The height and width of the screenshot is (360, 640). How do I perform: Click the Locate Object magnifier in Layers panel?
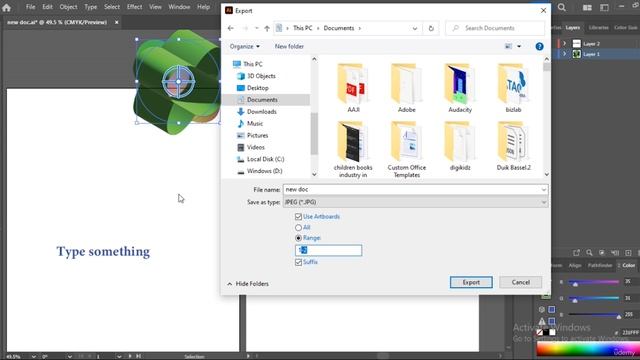589,253
